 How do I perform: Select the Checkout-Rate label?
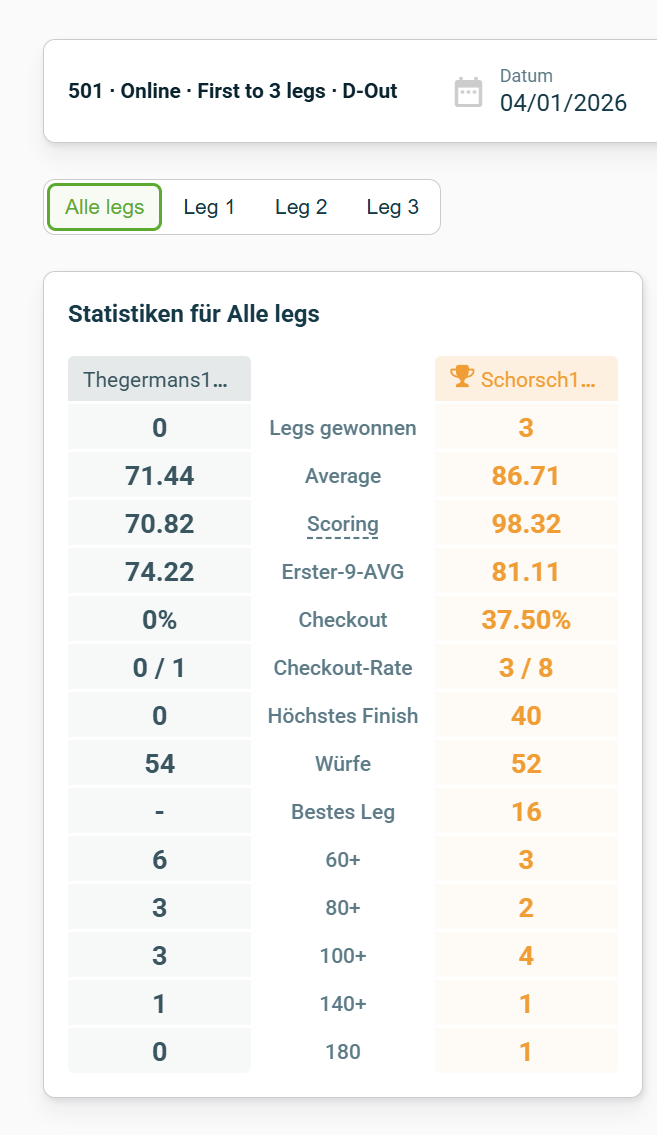click(343, 667)
